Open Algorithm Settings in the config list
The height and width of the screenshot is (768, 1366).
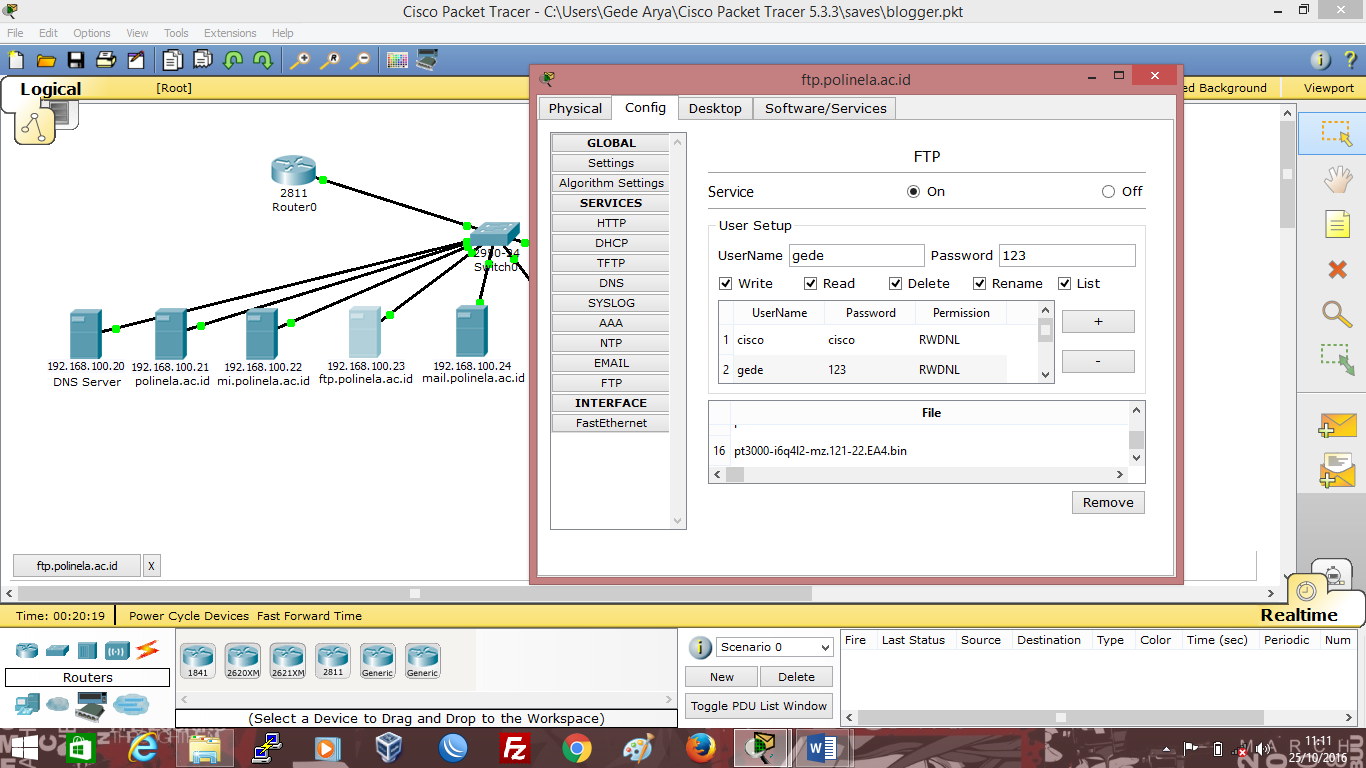coord(611,183)
